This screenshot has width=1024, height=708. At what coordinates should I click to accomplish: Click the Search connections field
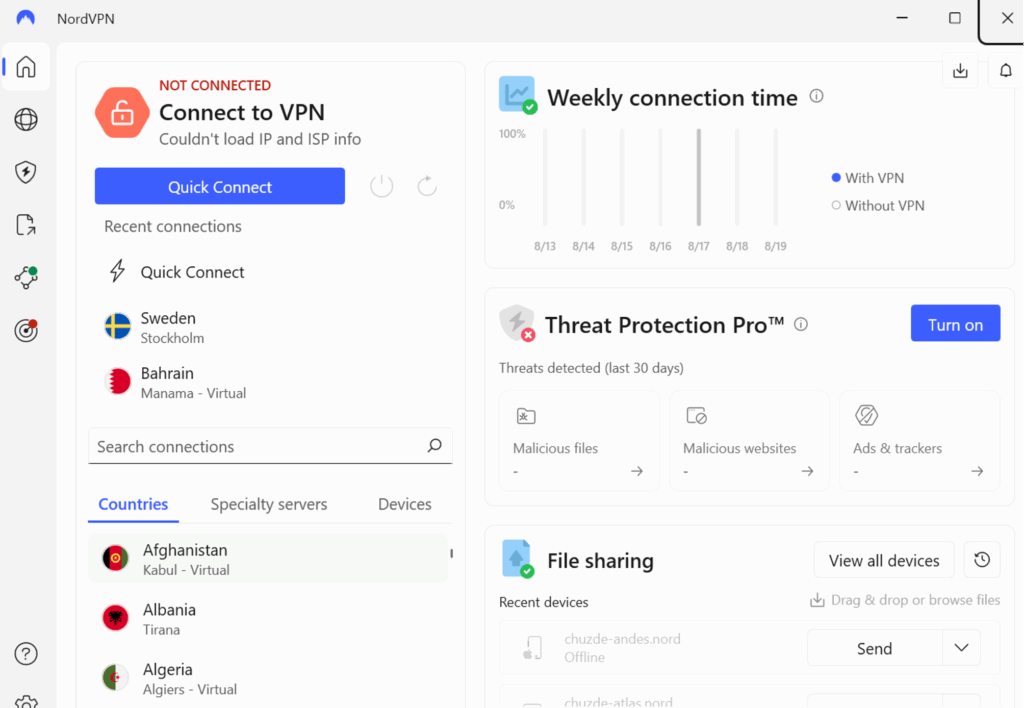coord(258,447)
